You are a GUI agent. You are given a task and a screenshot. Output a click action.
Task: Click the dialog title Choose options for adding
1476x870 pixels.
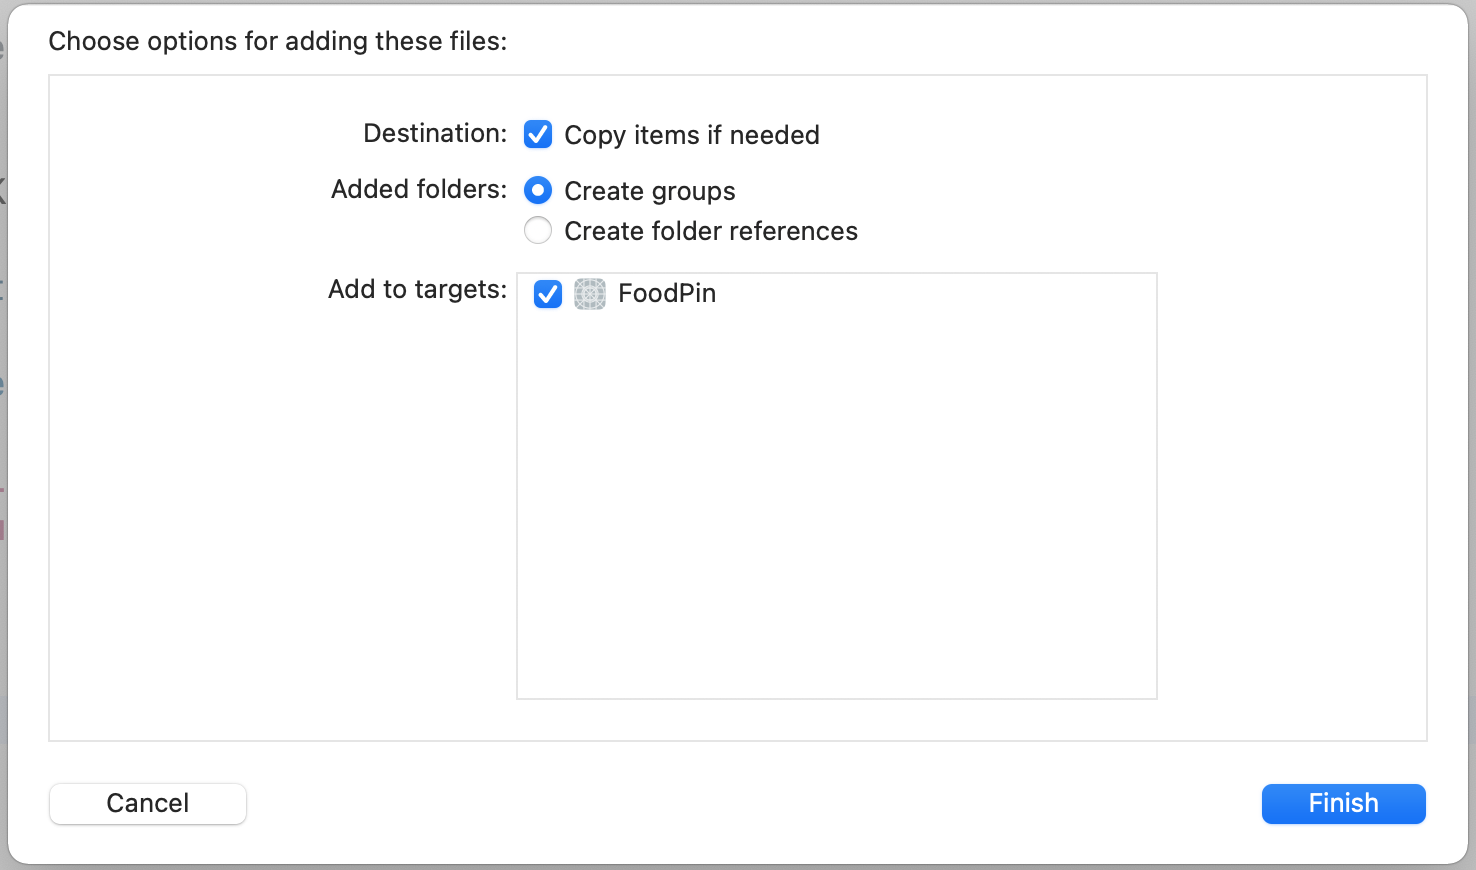277,41
